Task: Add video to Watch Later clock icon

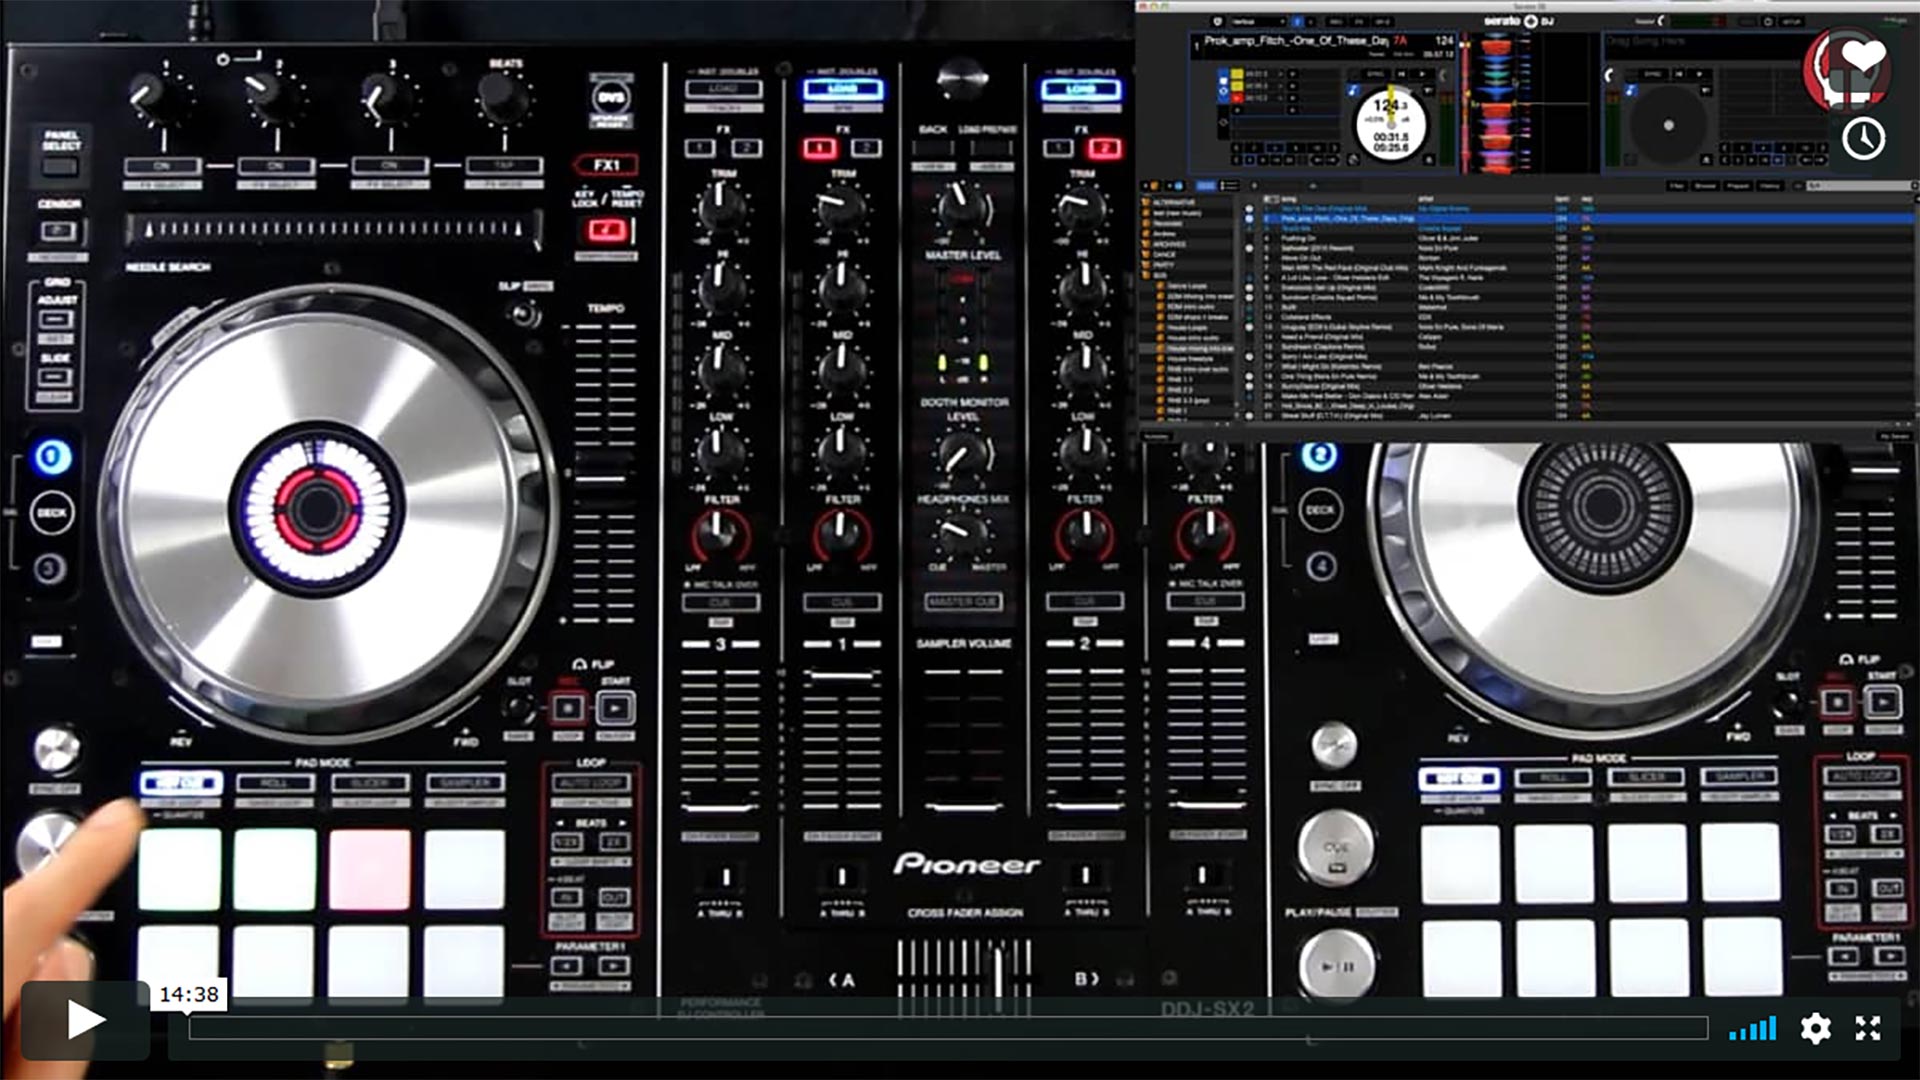Action: pyautogui.click(x=1863, y=138)
